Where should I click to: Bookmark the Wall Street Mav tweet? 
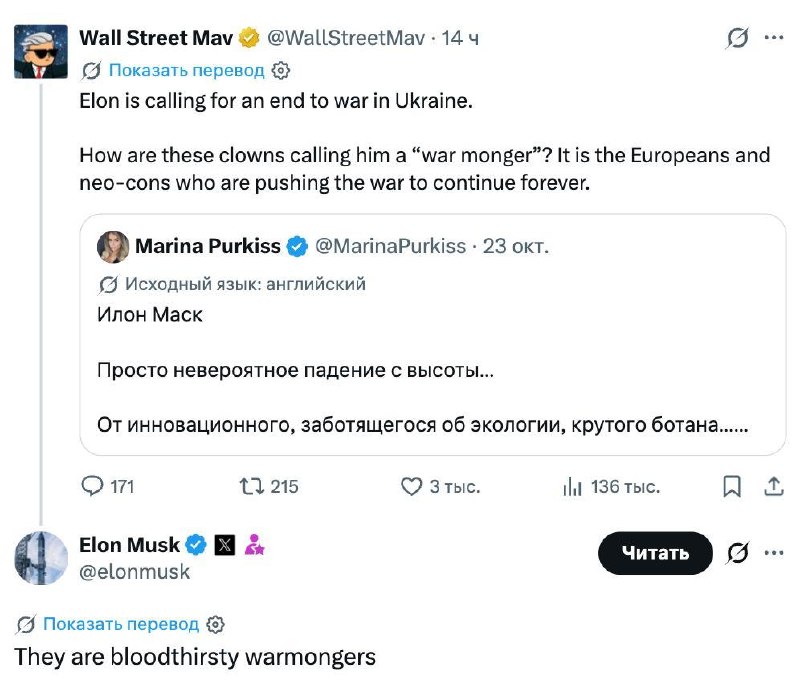click(732, 486)
